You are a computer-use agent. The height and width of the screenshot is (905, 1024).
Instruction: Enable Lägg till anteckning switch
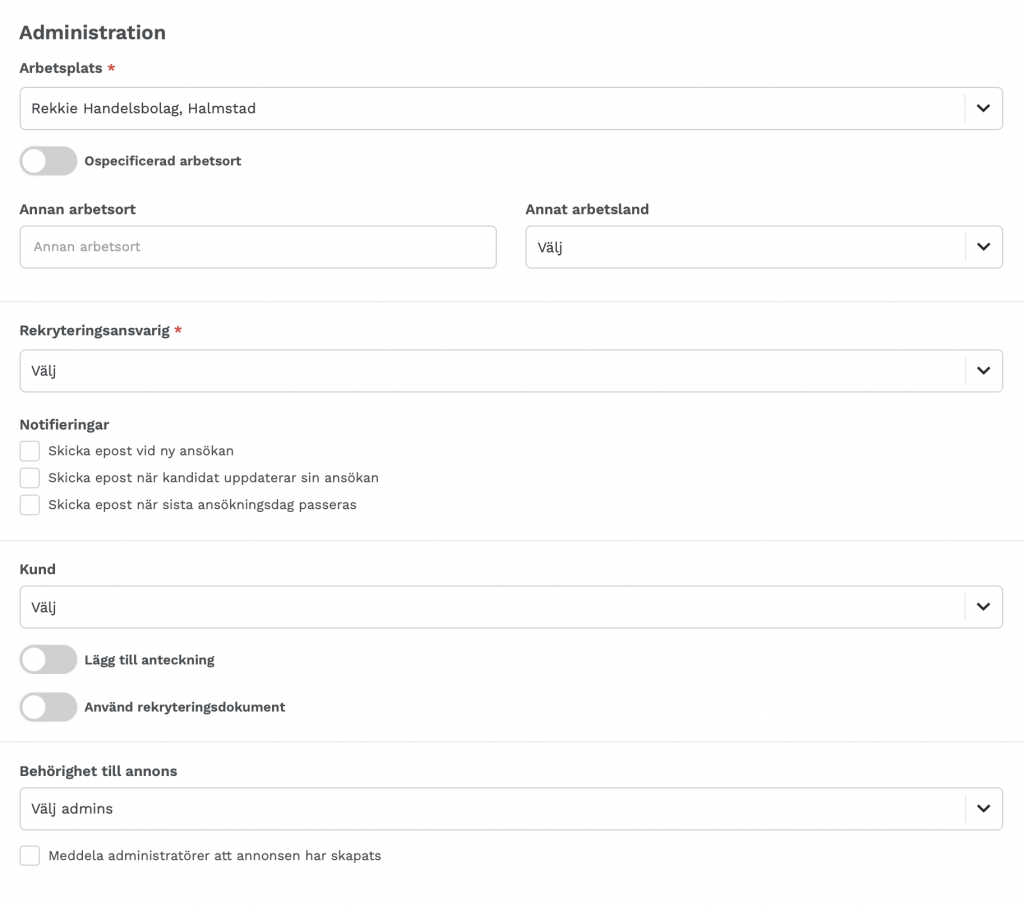(x=48, y=659)
